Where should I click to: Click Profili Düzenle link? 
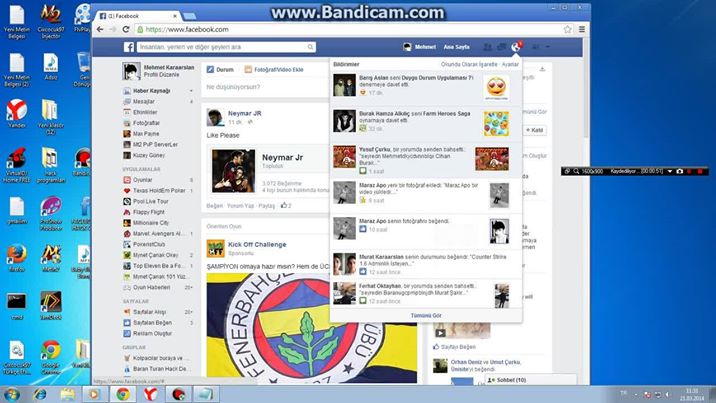tap(160, 74)
